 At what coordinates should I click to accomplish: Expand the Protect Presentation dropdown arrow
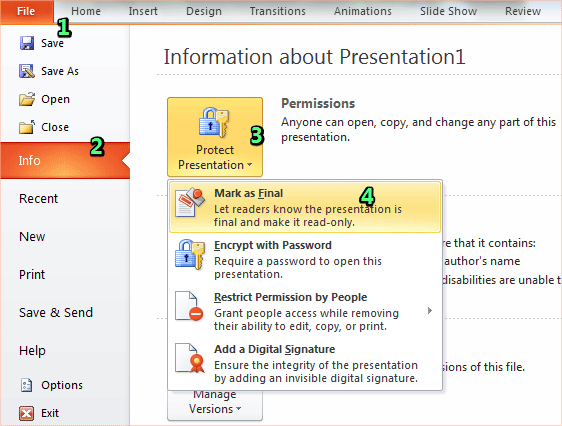tap(250, 165)
